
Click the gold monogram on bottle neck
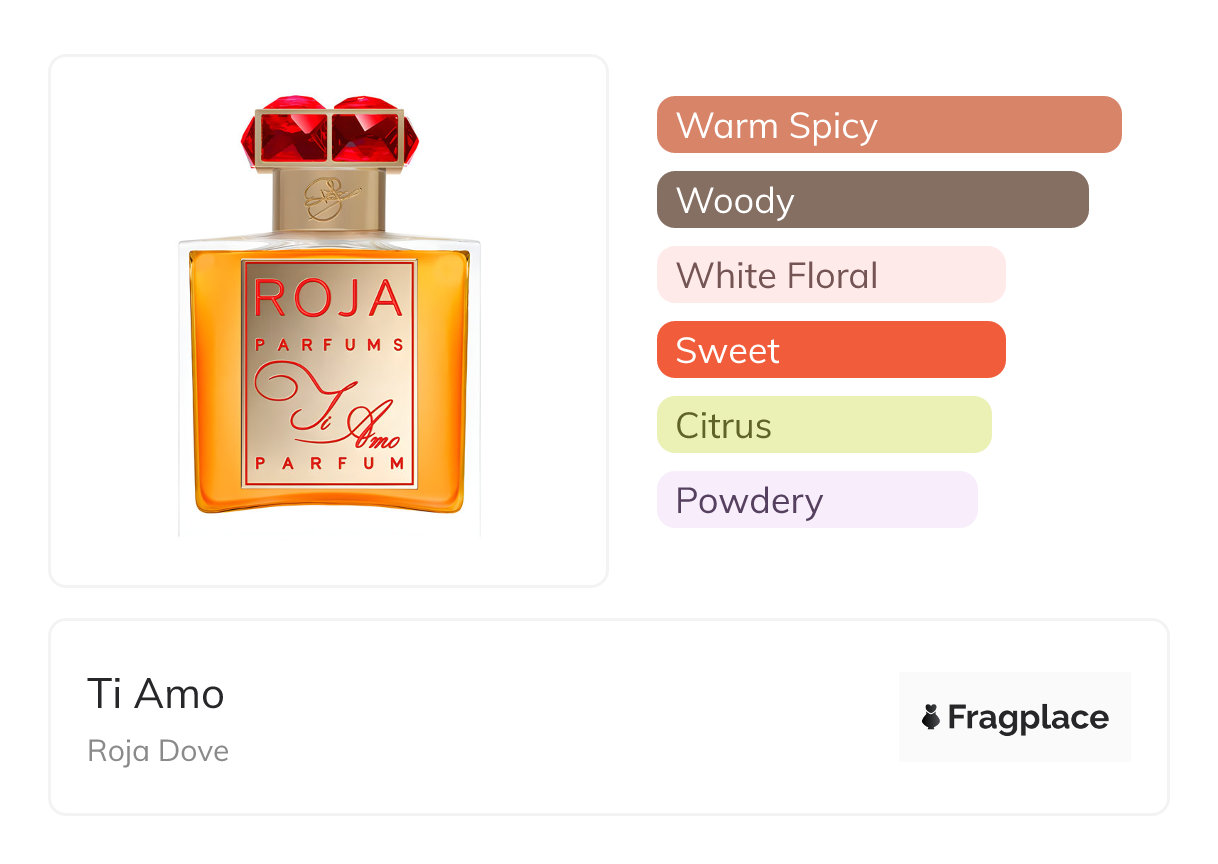(x=328, y=201)
